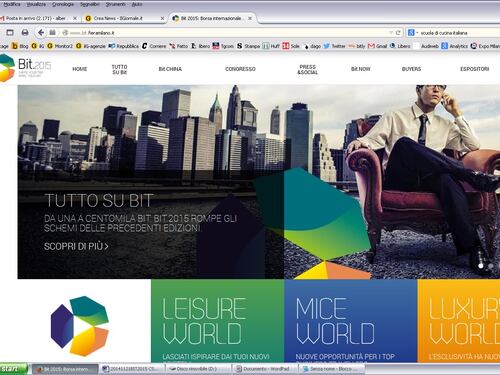The width and height of the screenshot is (500, 375).
Task: Open Bit NOW navigation item
Action: click(x=360, y=69)
